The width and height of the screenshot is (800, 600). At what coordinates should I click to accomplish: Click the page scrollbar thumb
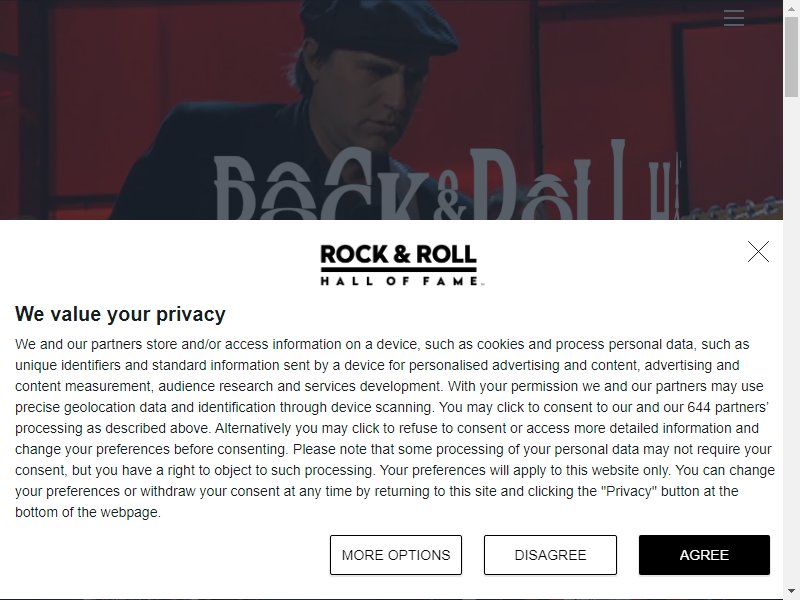[791, 56]
